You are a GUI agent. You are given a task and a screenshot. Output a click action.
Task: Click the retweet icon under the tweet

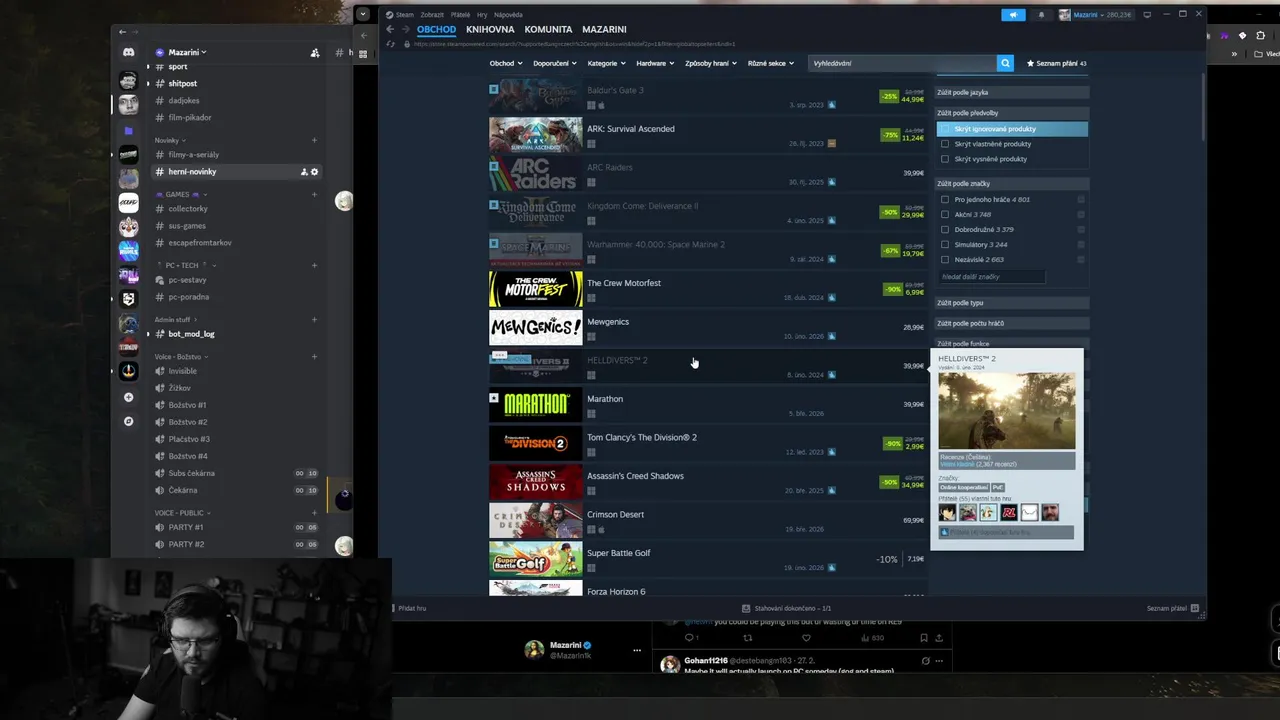coord(747,637)
